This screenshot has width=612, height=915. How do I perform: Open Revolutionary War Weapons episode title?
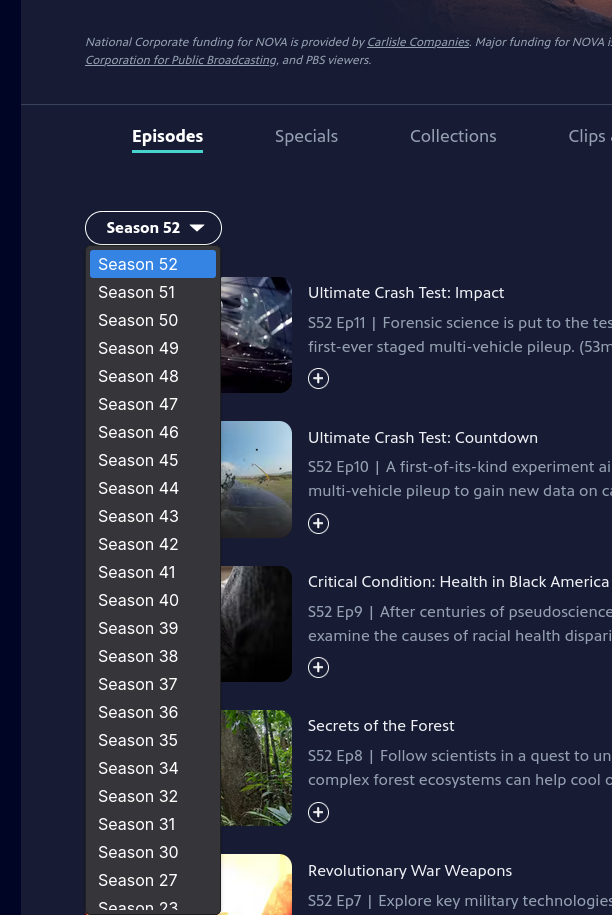(x=410, y=871)
